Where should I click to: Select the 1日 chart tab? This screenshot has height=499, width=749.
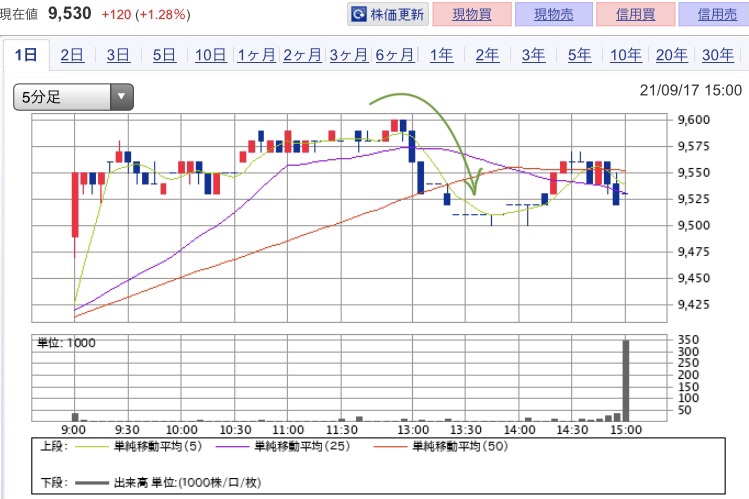point(26,55)
